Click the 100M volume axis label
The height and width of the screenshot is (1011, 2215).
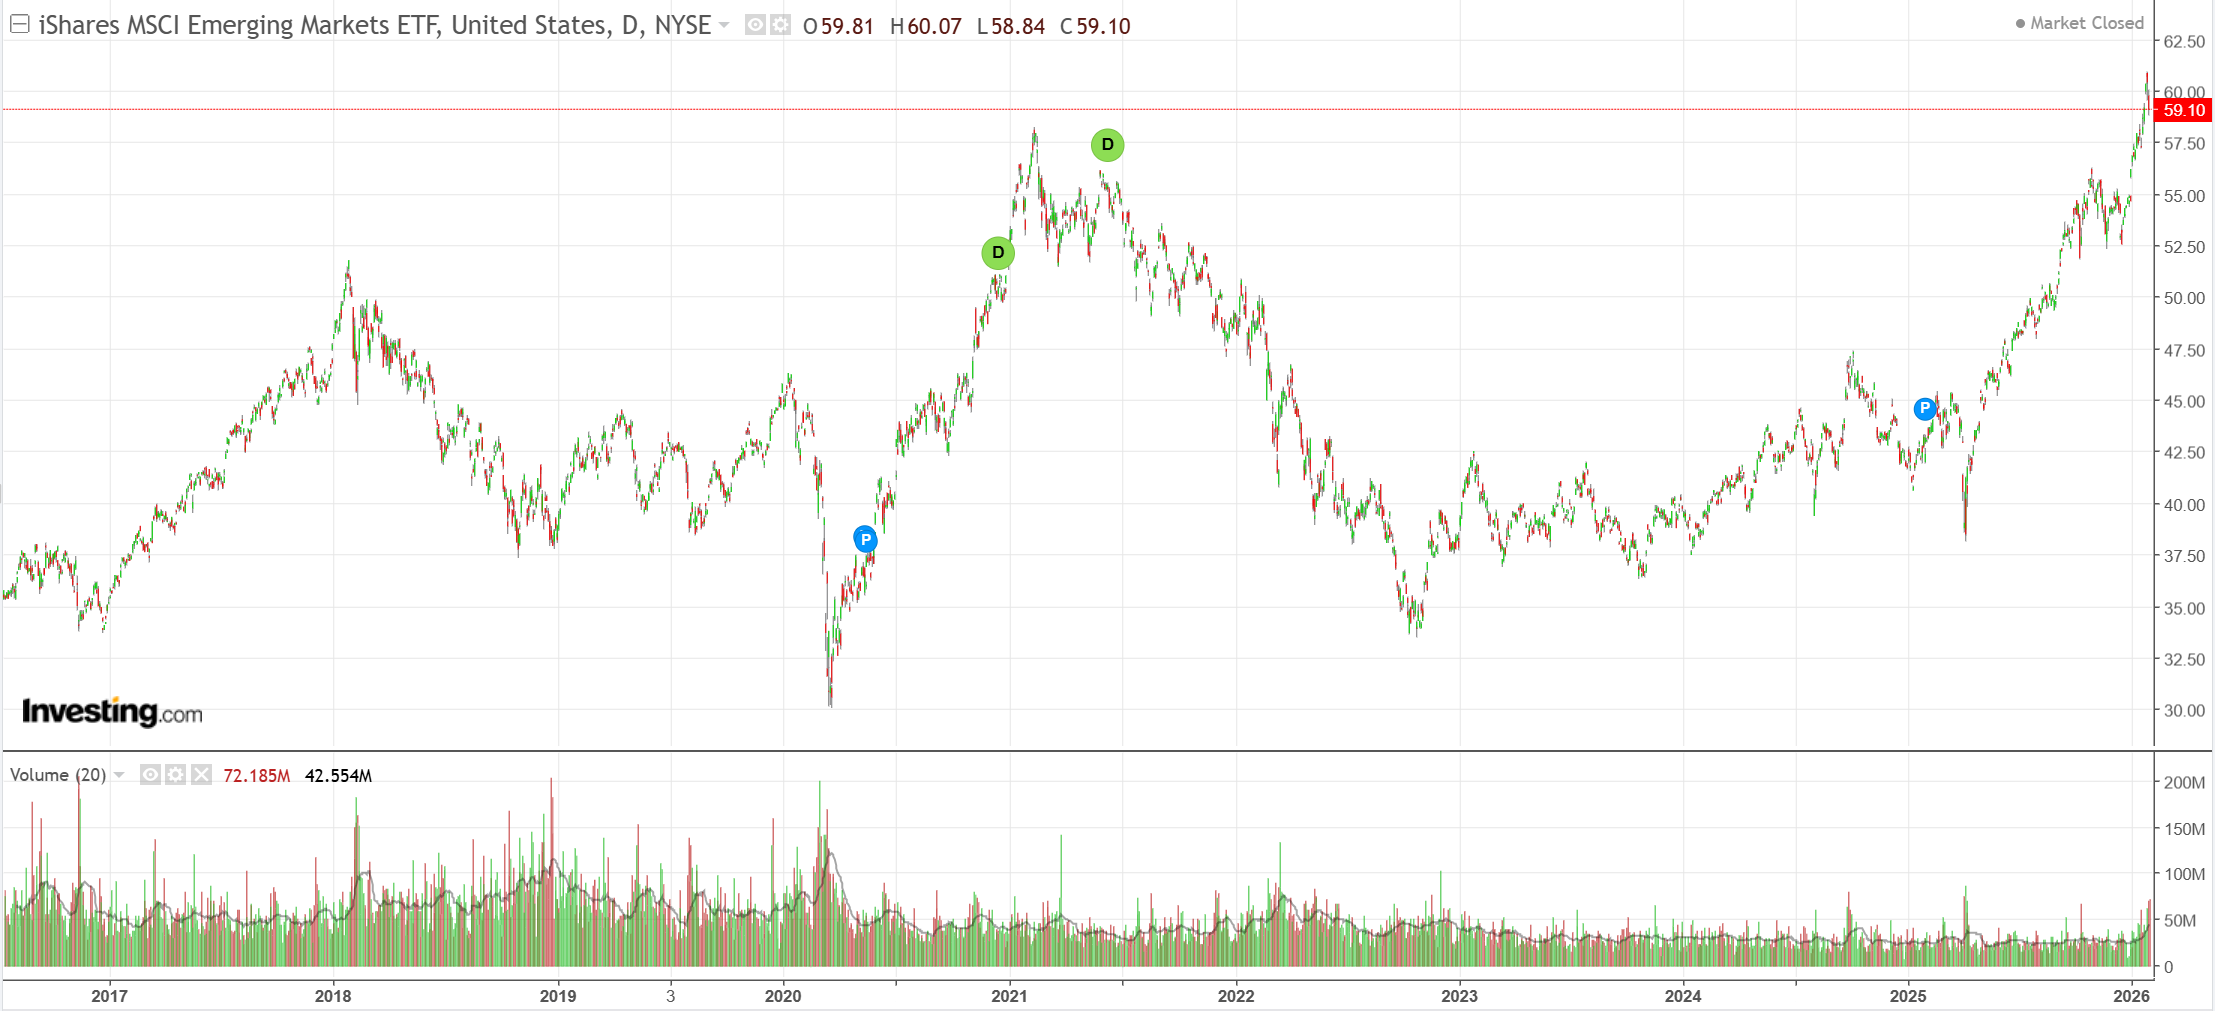pos(2184,874)
